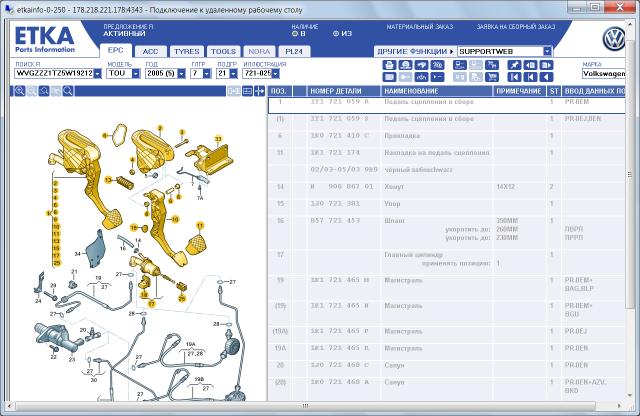Click the pushpin icon in the toolbar
This screenshot has width=640, height=416.
(514, 65)
